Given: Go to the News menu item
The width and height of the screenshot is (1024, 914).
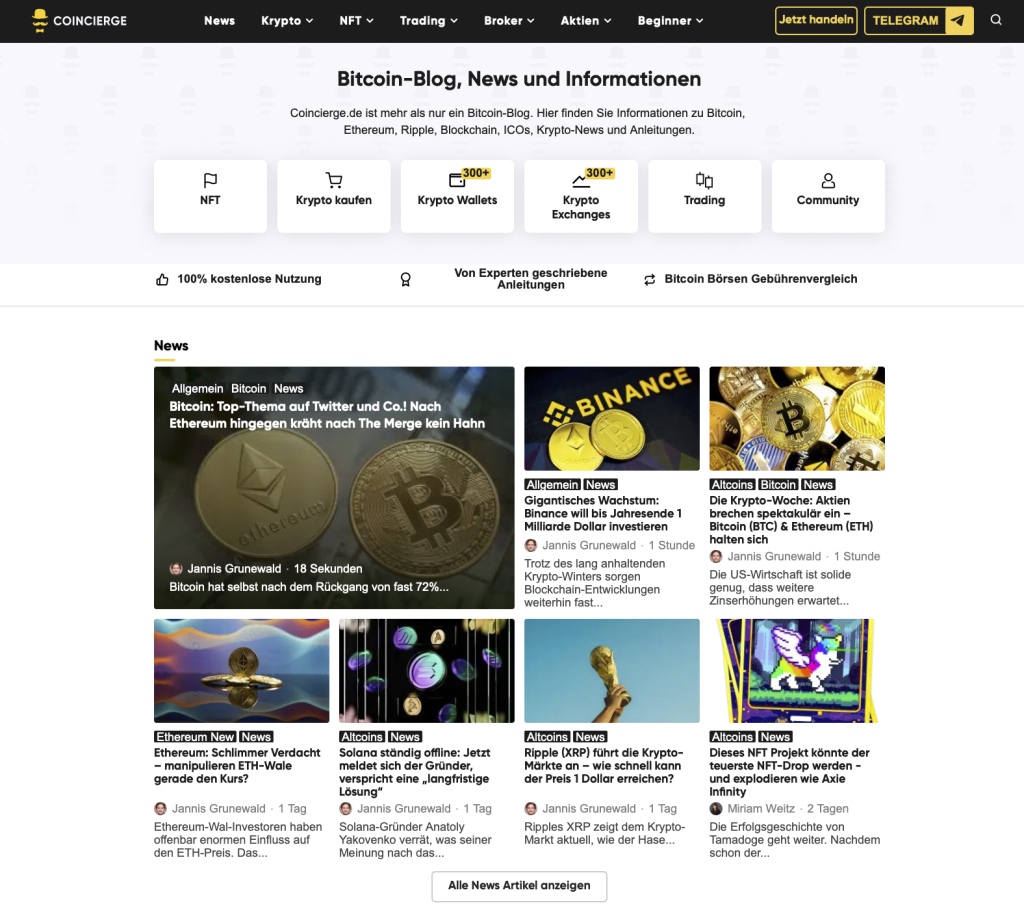Looking at the screenshot, I should pyautogui.click(x=219, y=21).
